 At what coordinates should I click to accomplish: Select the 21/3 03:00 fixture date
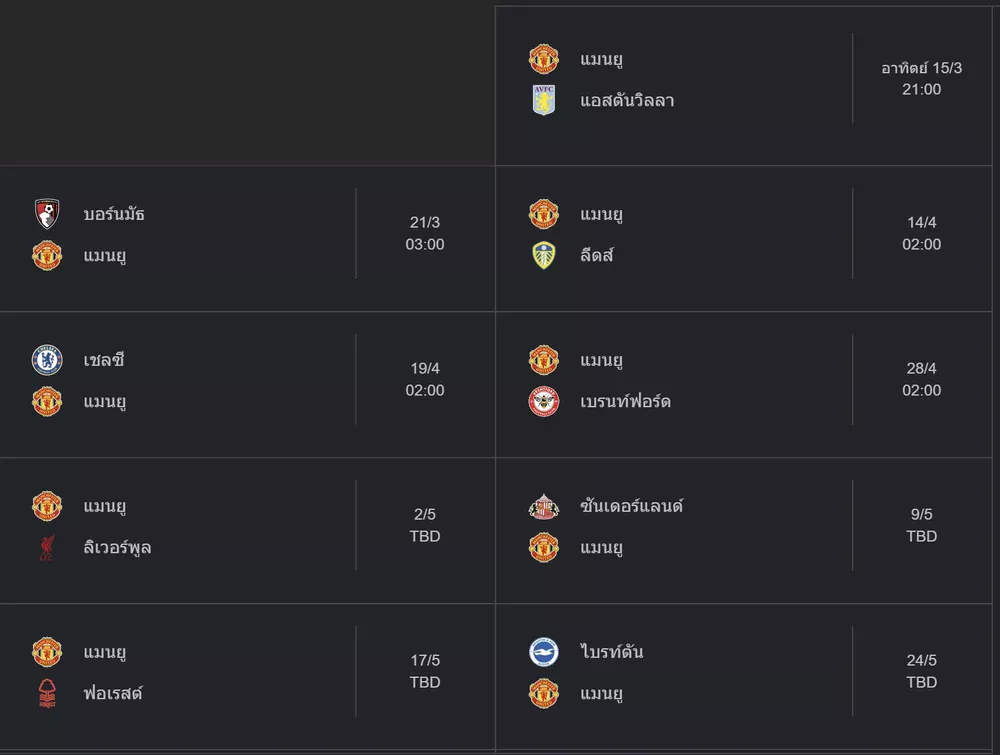coord(425,234)
